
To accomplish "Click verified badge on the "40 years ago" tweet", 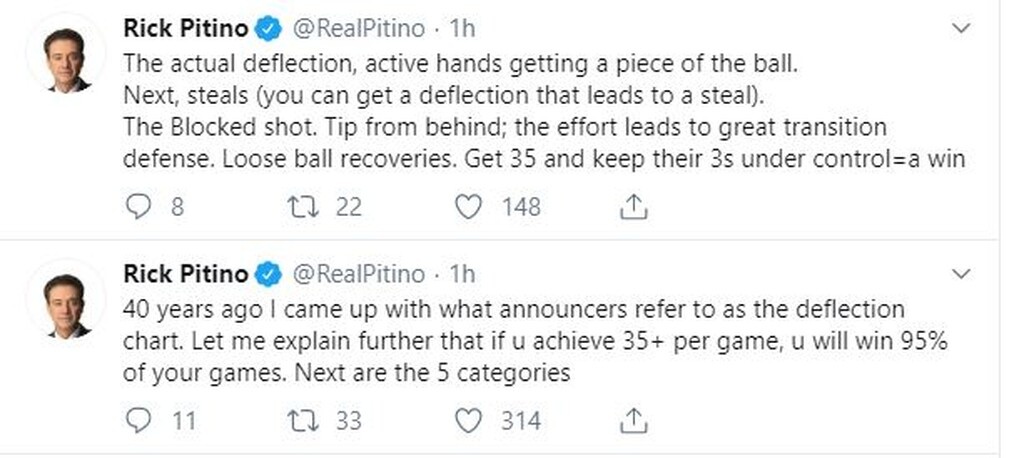I will [x=269, y=274].
